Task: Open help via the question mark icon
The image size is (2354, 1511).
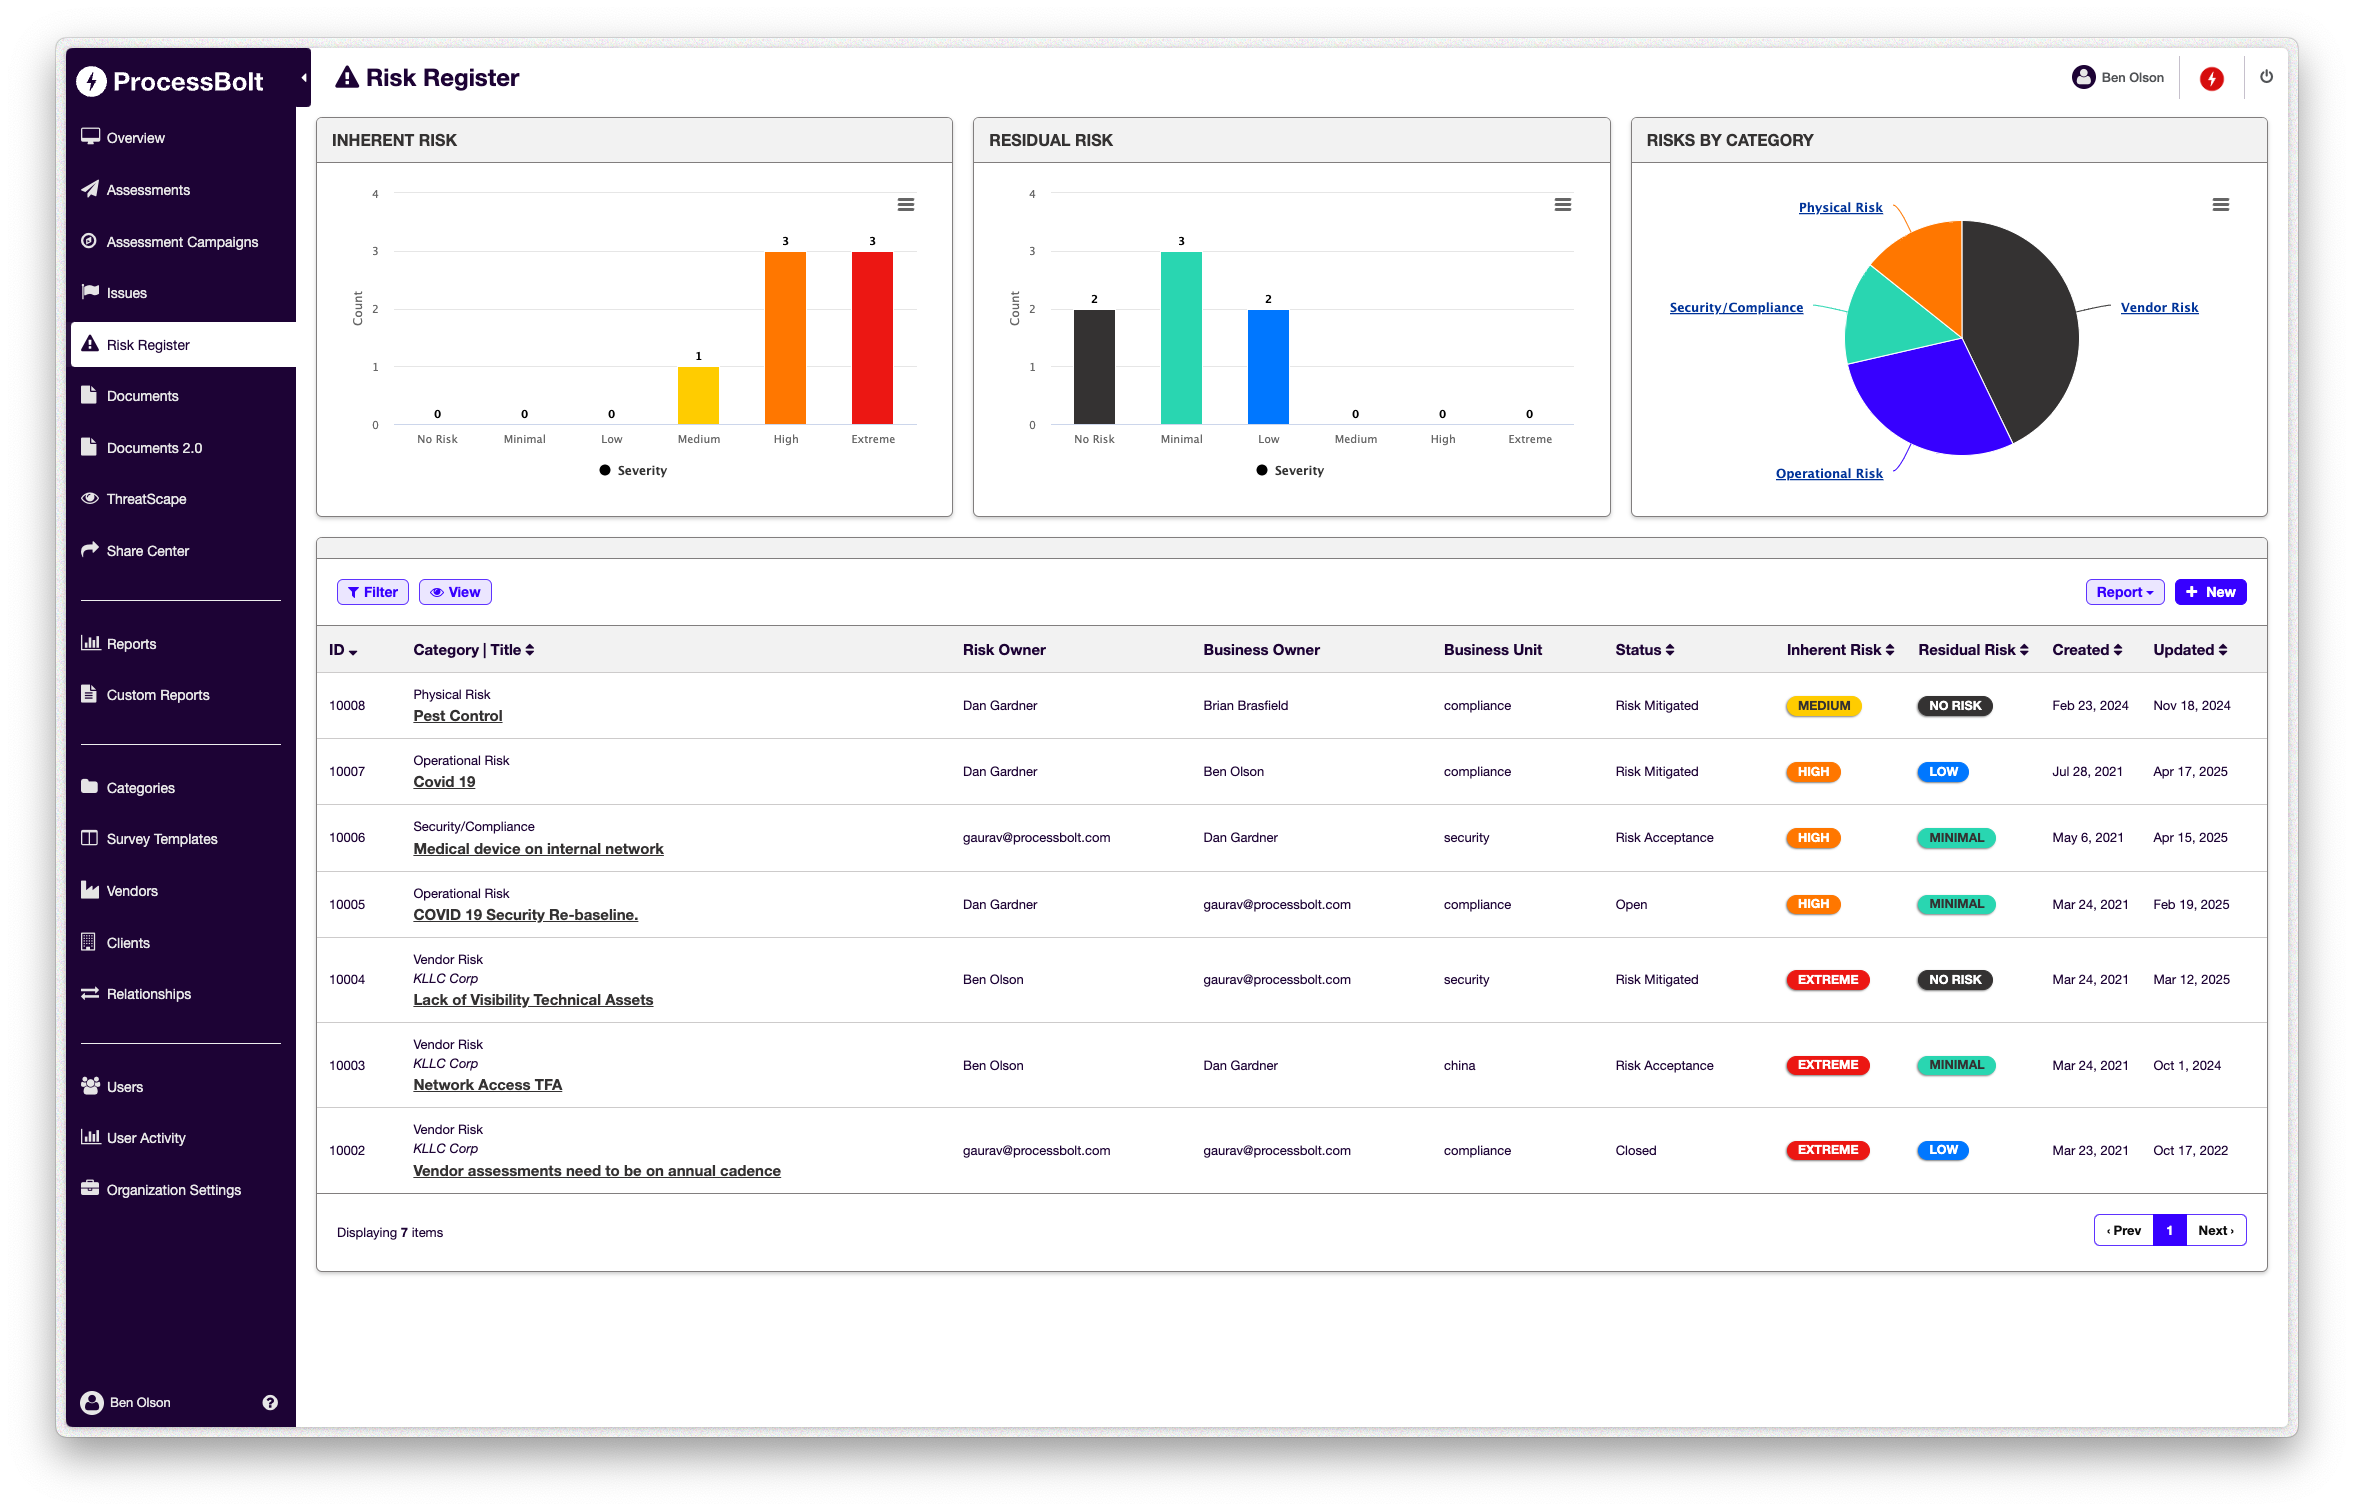Action: click(269, 1402)
